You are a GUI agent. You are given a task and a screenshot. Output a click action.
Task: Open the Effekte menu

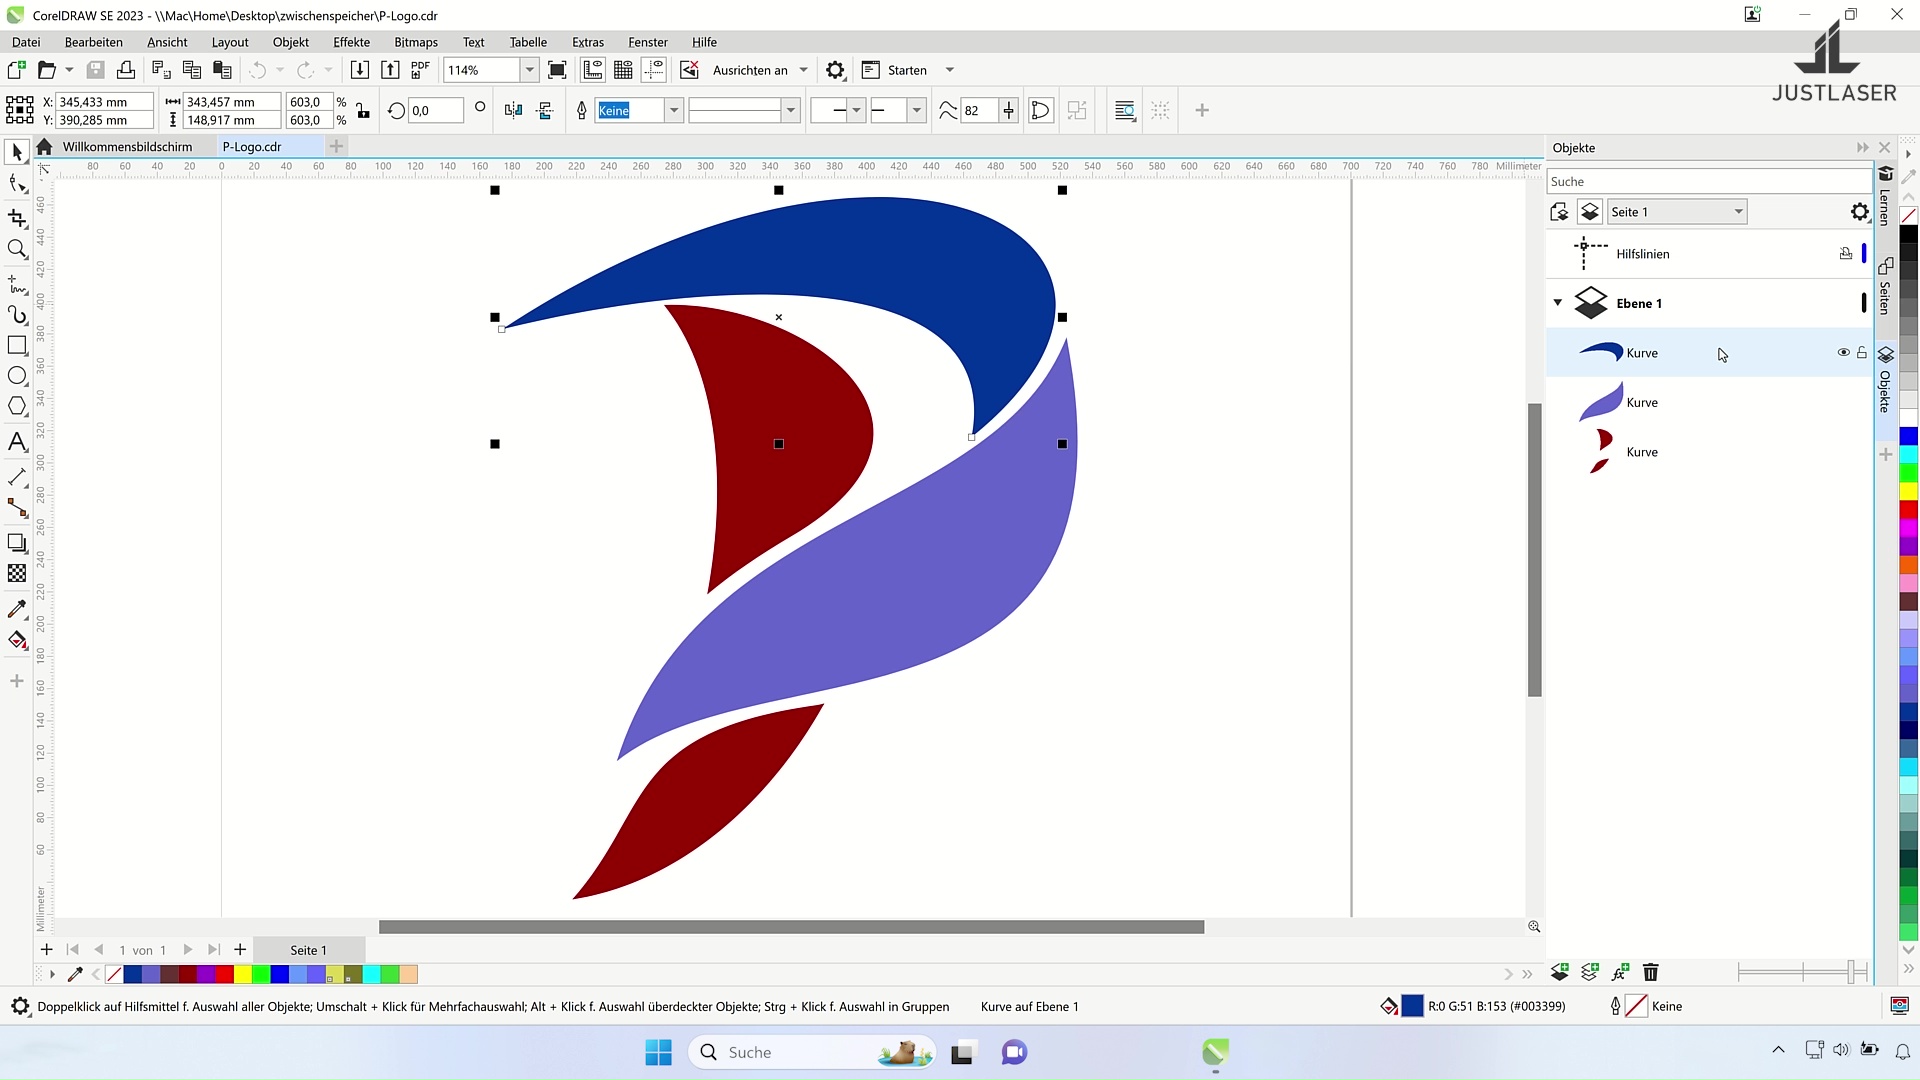point(351,42)
